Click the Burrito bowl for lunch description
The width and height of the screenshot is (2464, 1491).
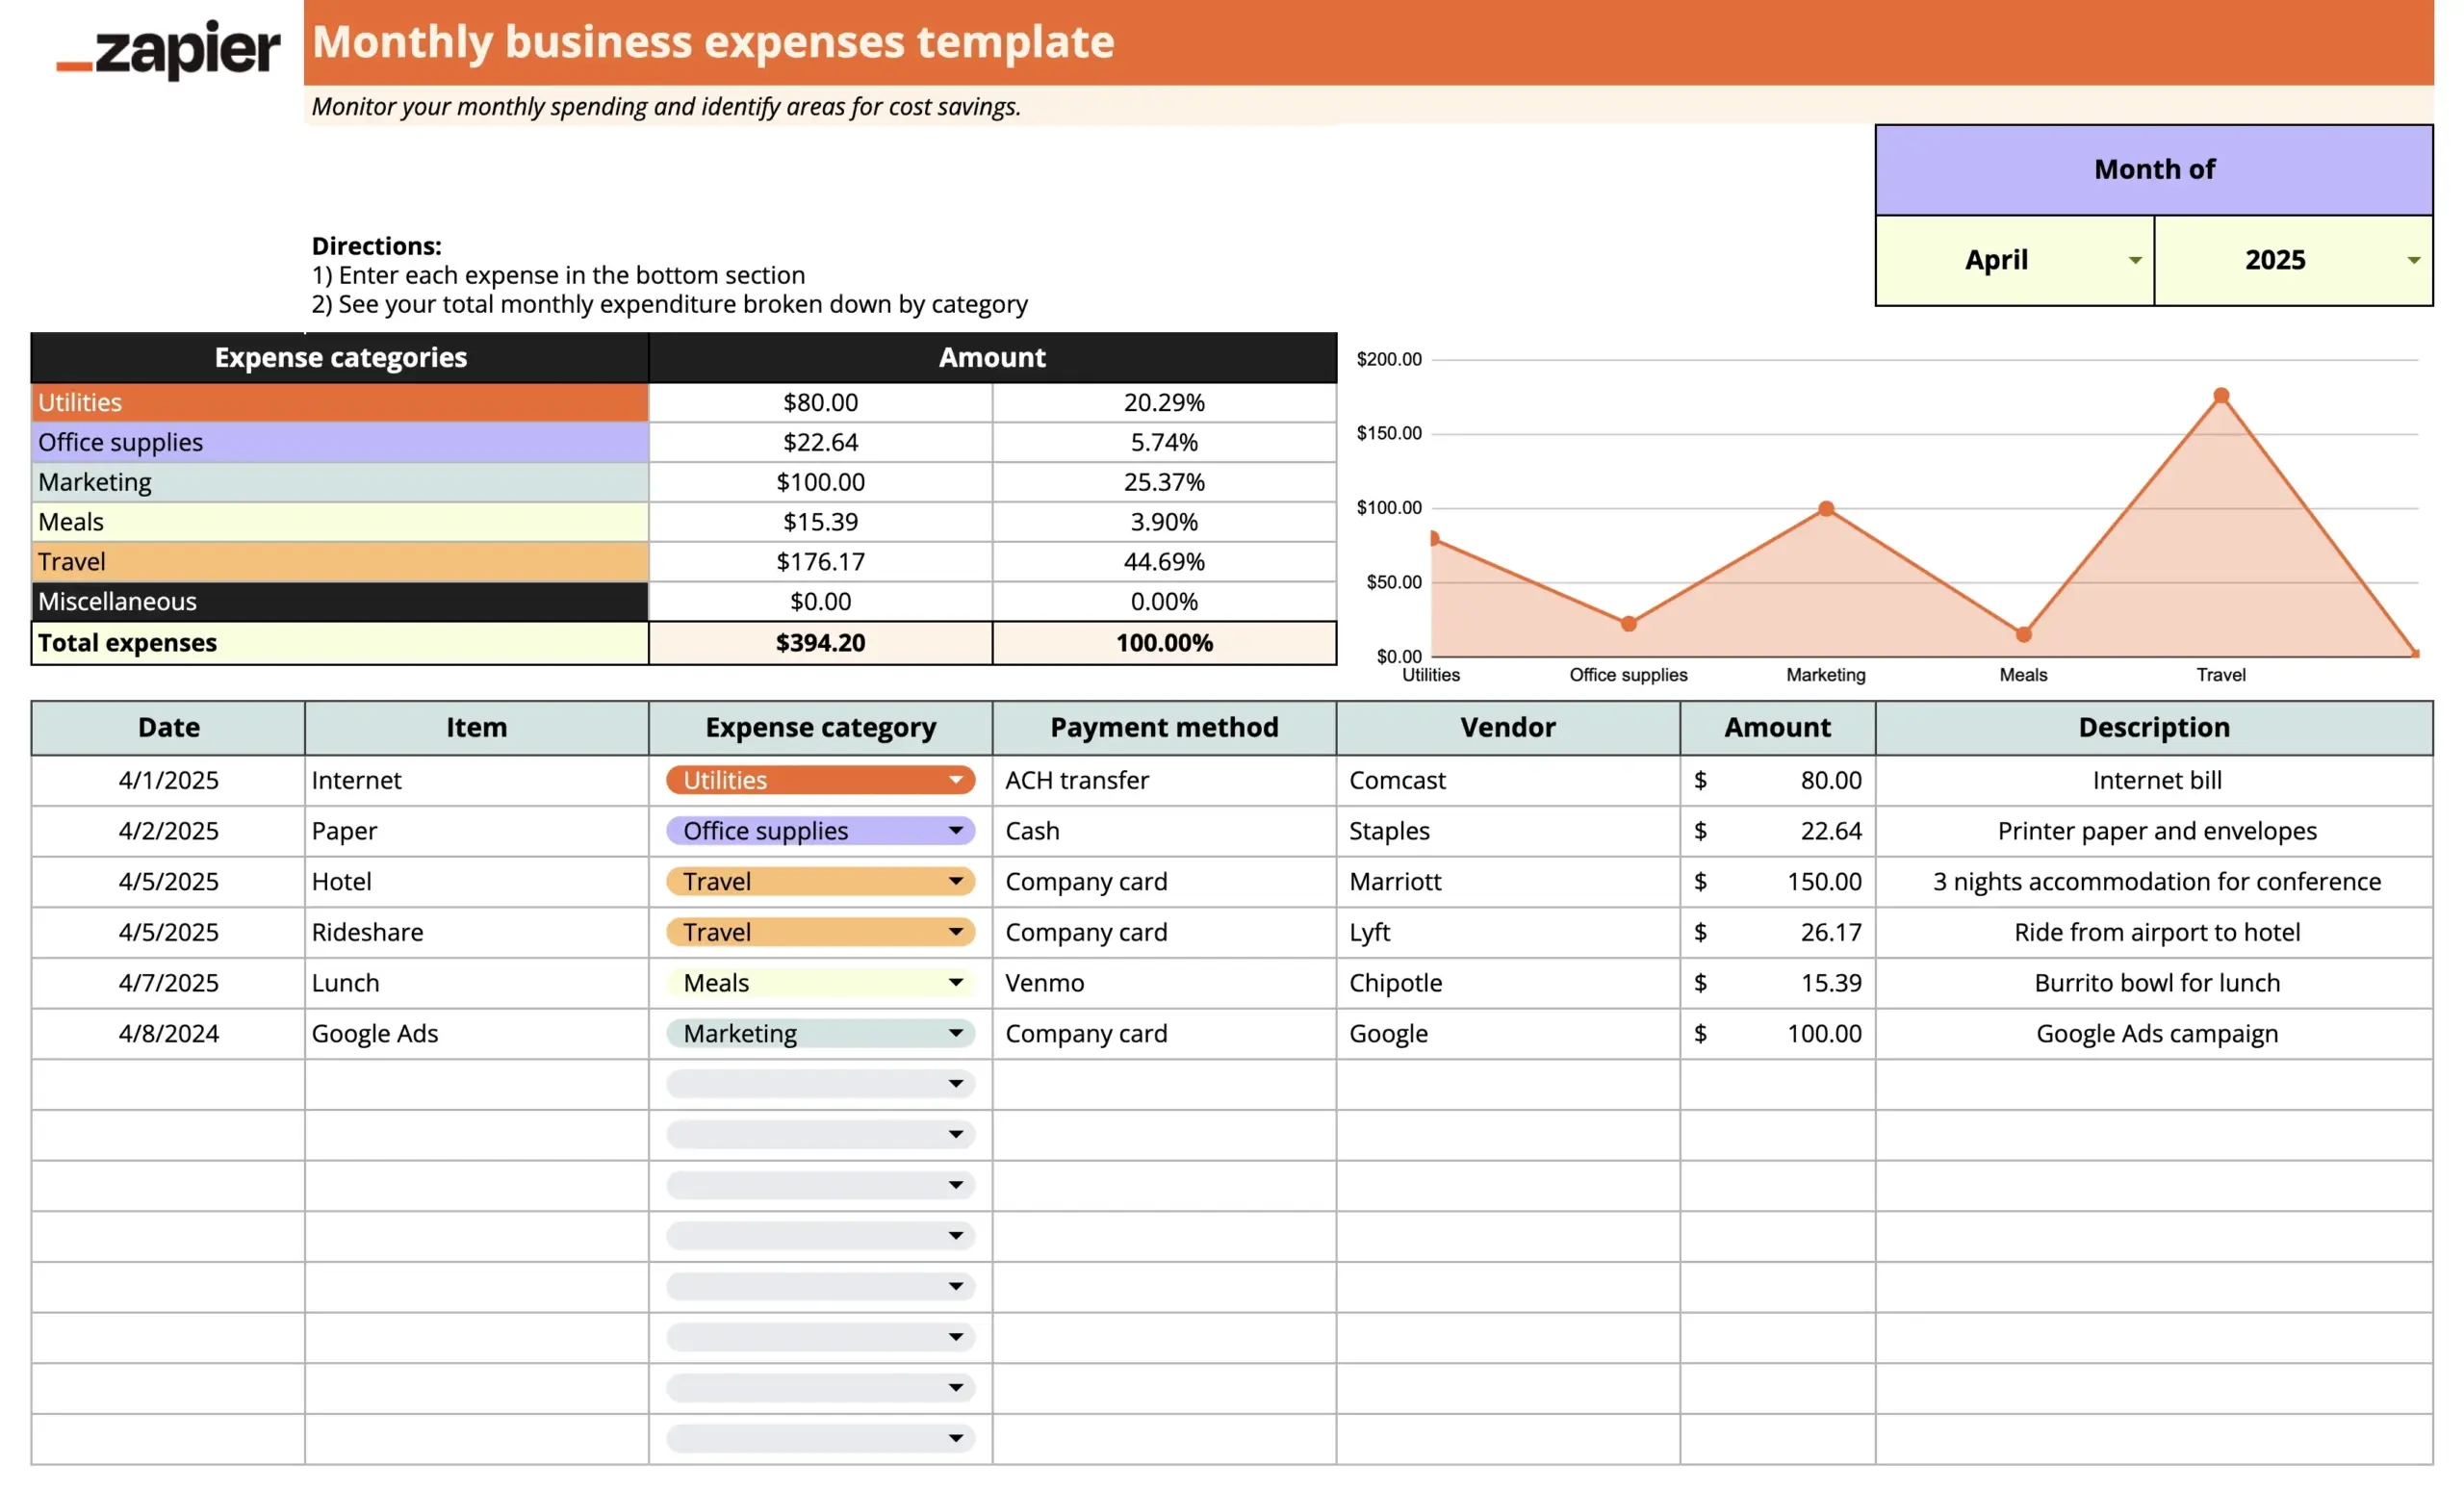tap(2156, 983)
